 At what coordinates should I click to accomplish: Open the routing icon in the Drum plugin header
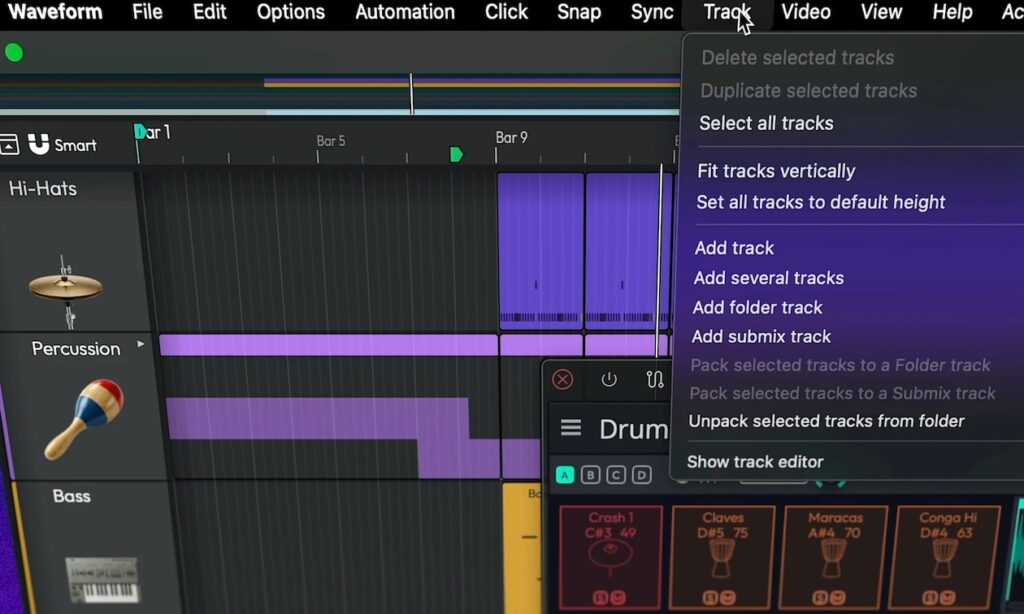click(654, 380)
